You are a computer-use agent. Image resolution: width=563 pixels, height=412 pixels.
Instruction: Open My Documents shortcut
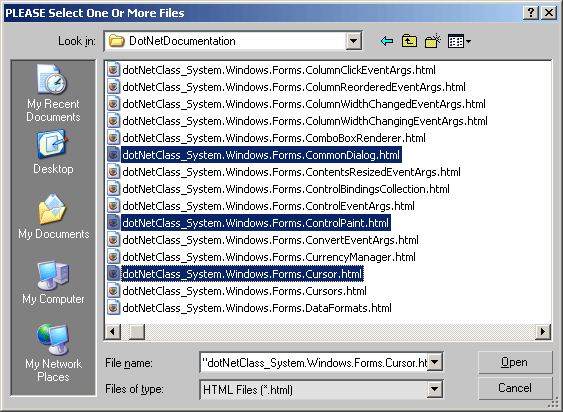pos(53,217)
